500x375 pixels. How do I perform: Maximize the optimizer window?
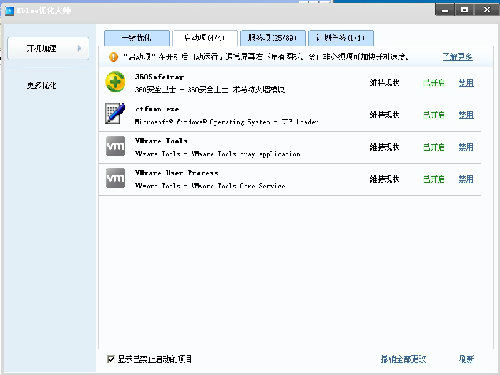[x=464, y=10]
